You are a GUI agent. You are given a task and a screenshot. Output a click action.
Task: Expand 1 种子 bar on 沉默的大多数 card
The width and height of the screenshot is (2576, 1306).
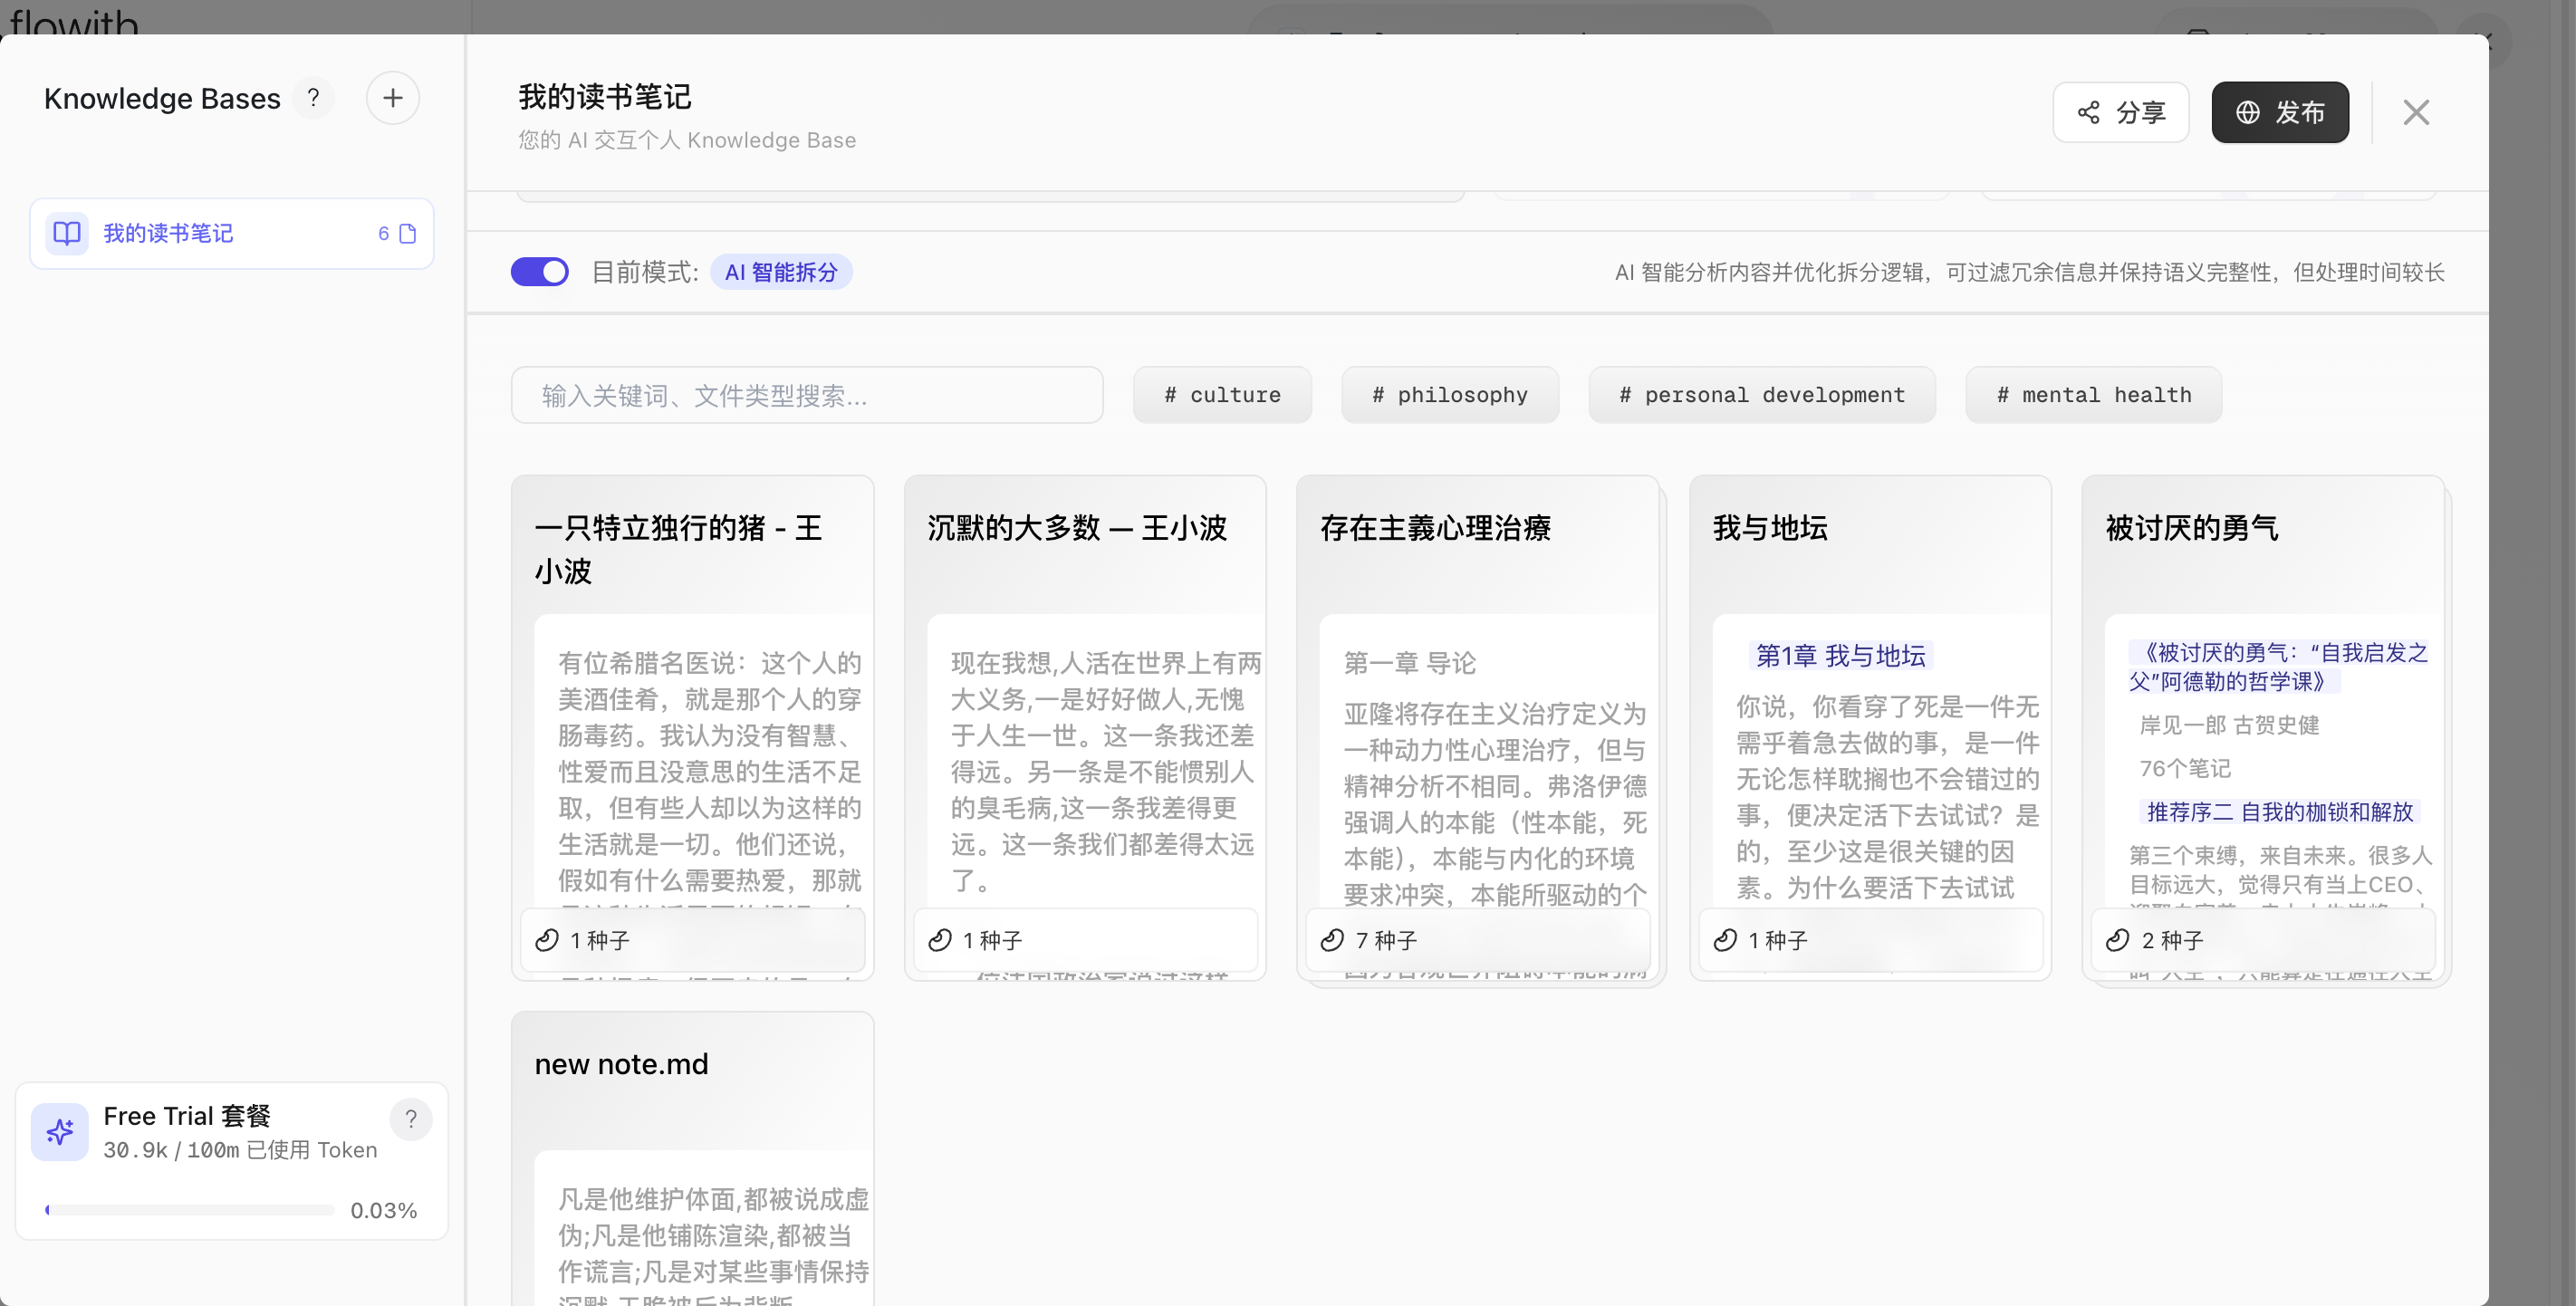point(1085,940)
